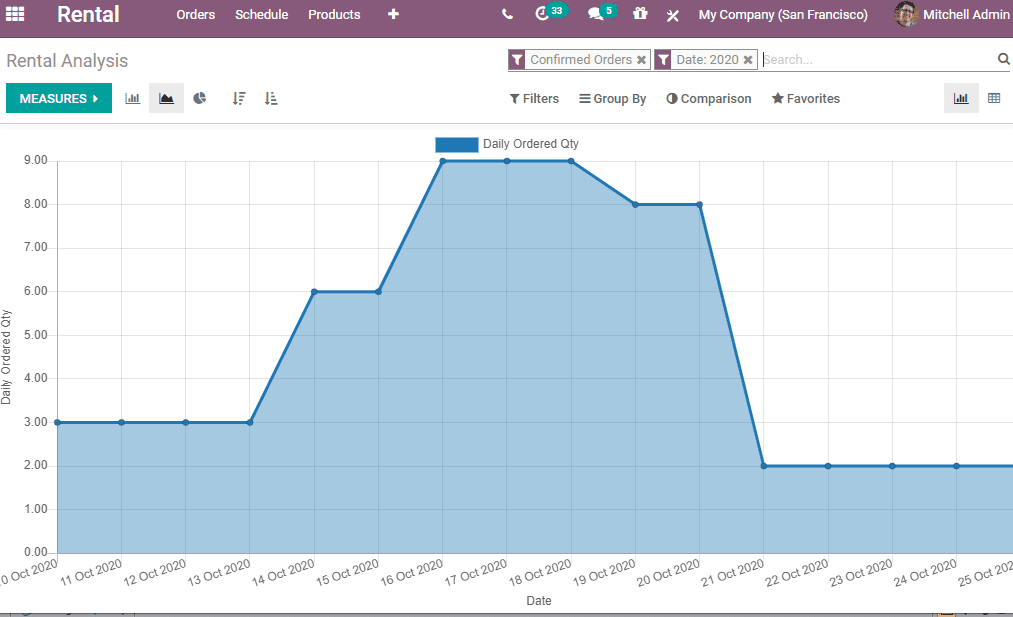
Task: Switch to pie chart mode
Action: tap(200, 98)
